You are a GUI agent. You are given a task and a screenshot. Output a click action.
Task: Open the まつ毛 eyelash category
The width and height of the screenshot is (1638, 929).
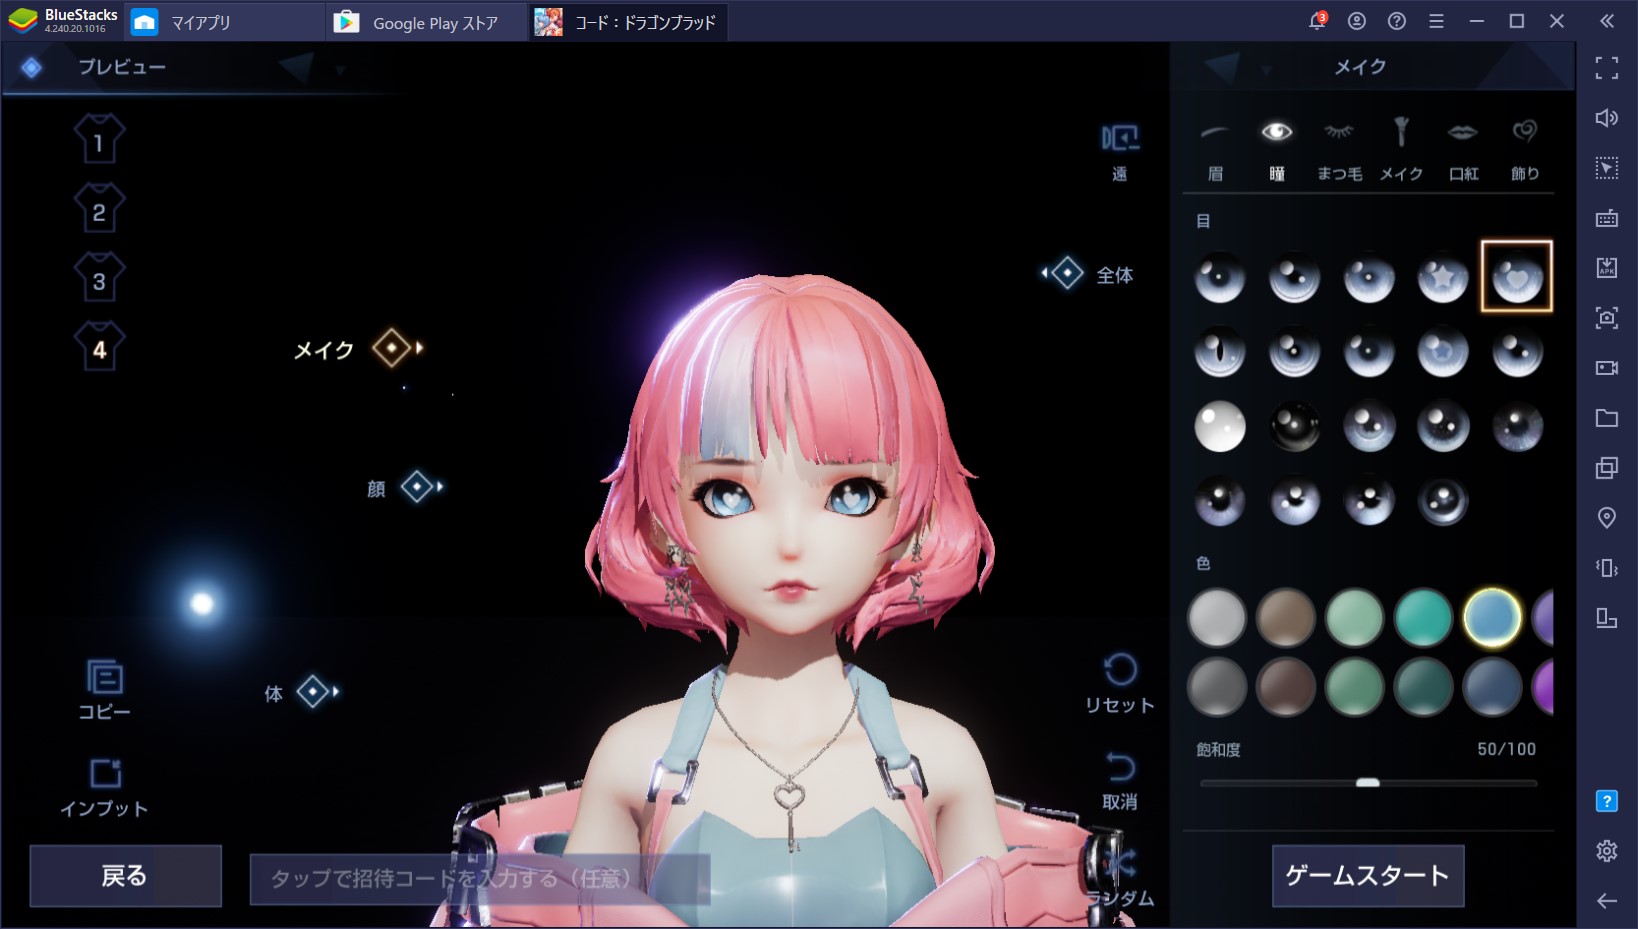pos(1339,148)
